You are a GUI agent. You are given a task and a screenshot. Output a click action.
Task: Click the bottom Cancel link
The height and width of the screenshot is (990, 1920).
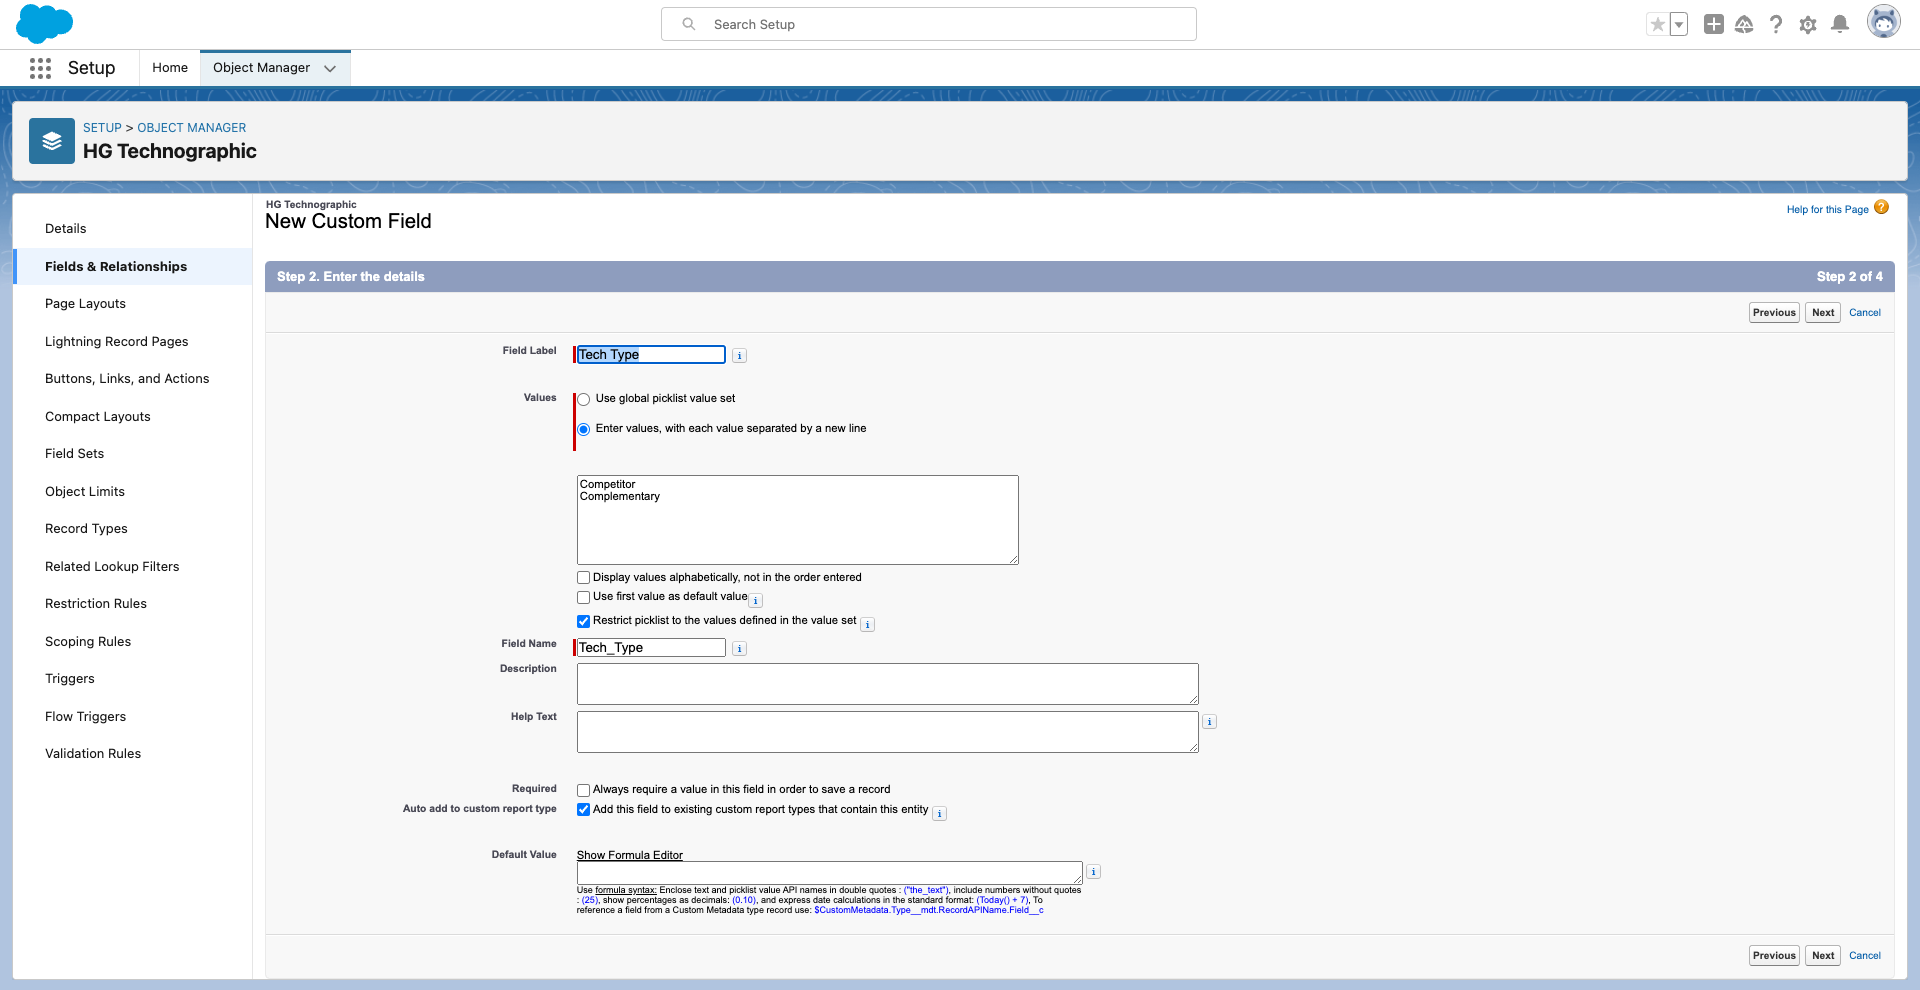[1865, 956]
